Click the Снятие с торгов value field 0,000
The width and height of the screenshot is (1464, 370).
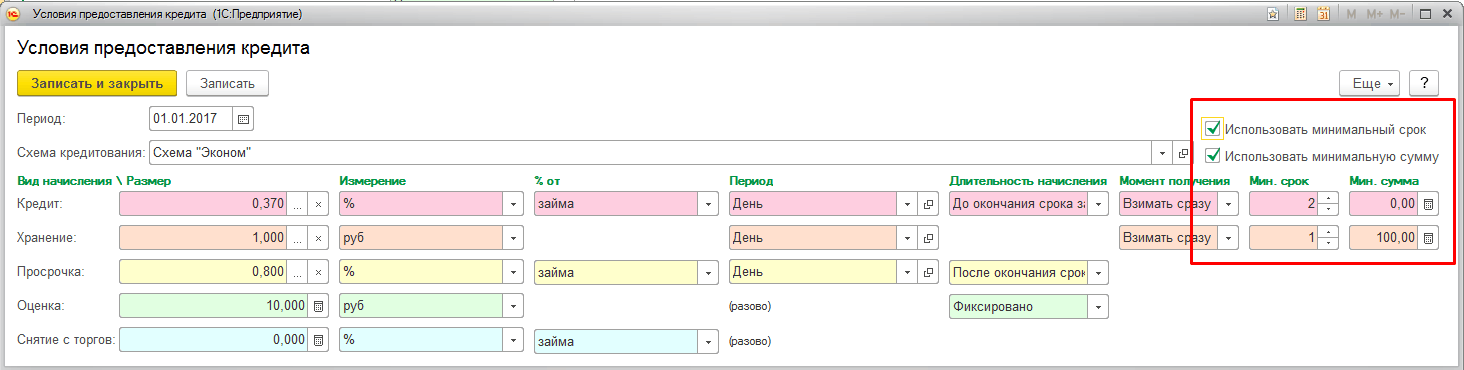pyautogui.click(x=213, y=340)
